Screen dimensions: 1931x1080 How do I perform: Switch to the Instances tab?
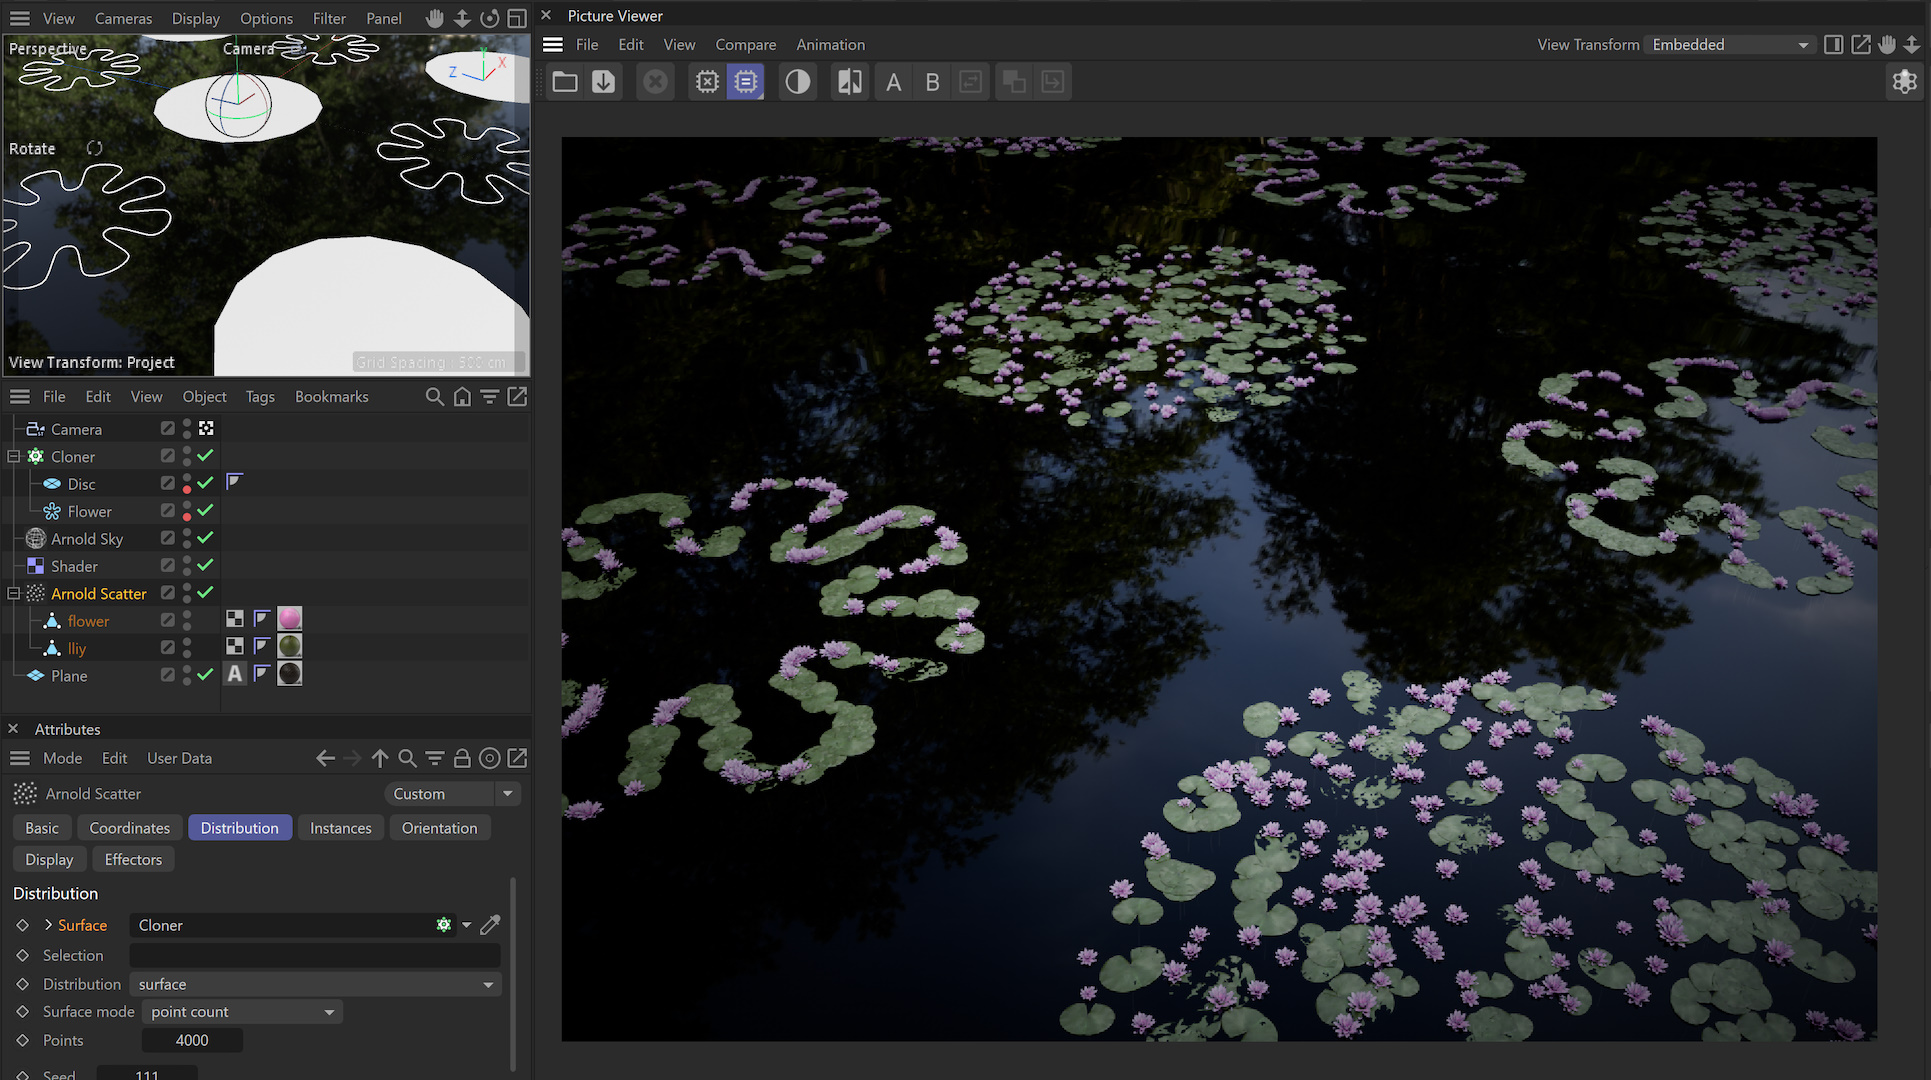pos(340,828)
